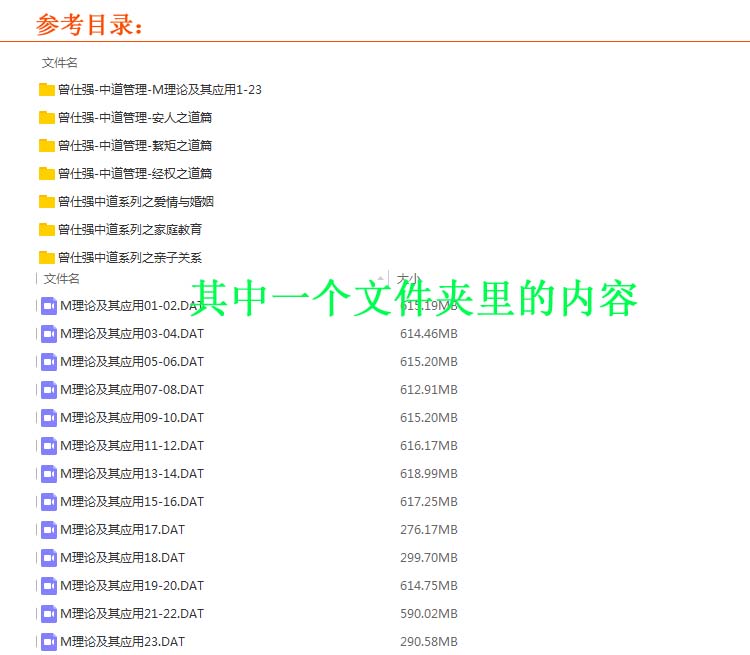Screen dimensions: 750x655
Task: Click the video icon of M理论及其应用01-02.DAT
Action: coord(49,306)
